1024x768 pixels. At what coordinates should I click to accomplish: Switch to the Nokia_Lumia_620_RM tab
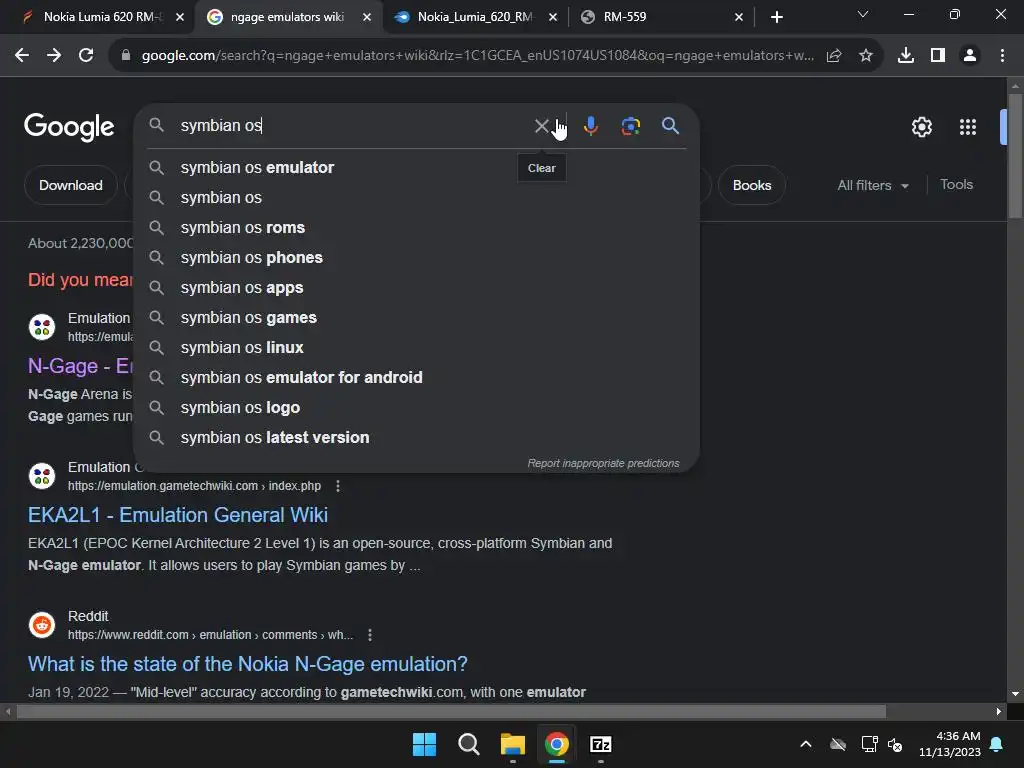tap(475, 17)
